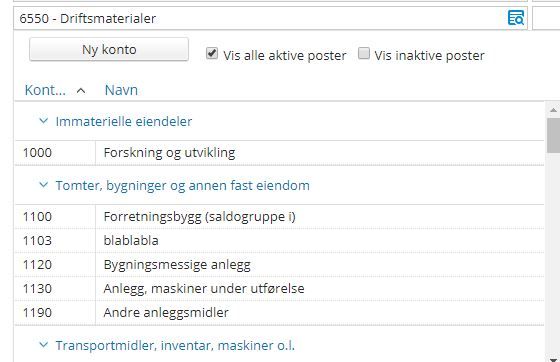Select account 1190 Andre anleggsmidler
560x362 pixels.
(x=279, y=312)
